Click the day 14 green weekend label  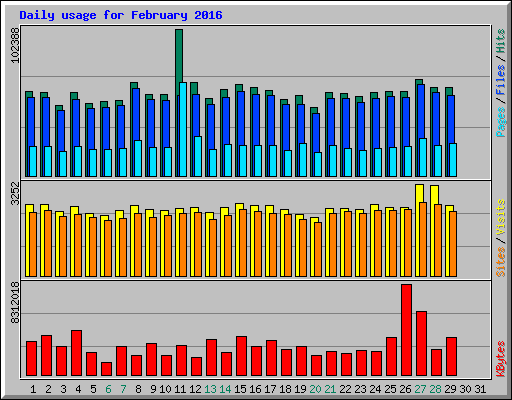(225, 389)
